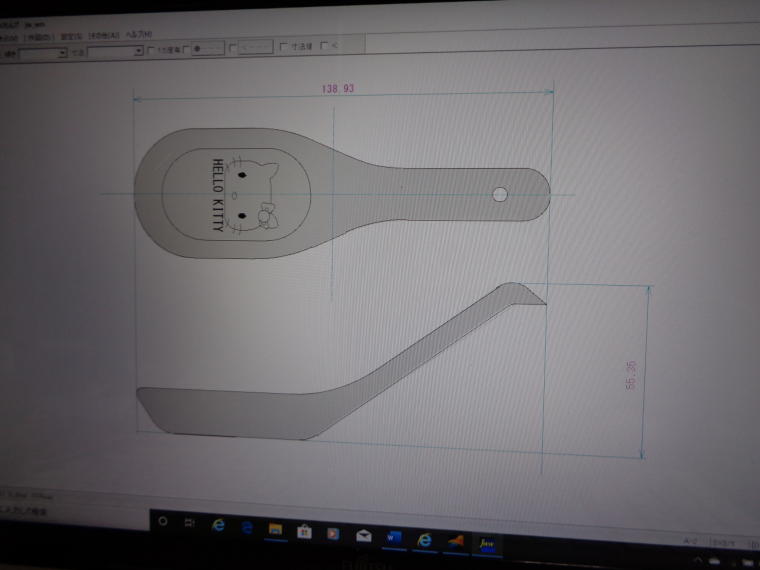Open the first toolbar combo box dropdown arrow
The image size is (760, 570).
pos(62,53)
